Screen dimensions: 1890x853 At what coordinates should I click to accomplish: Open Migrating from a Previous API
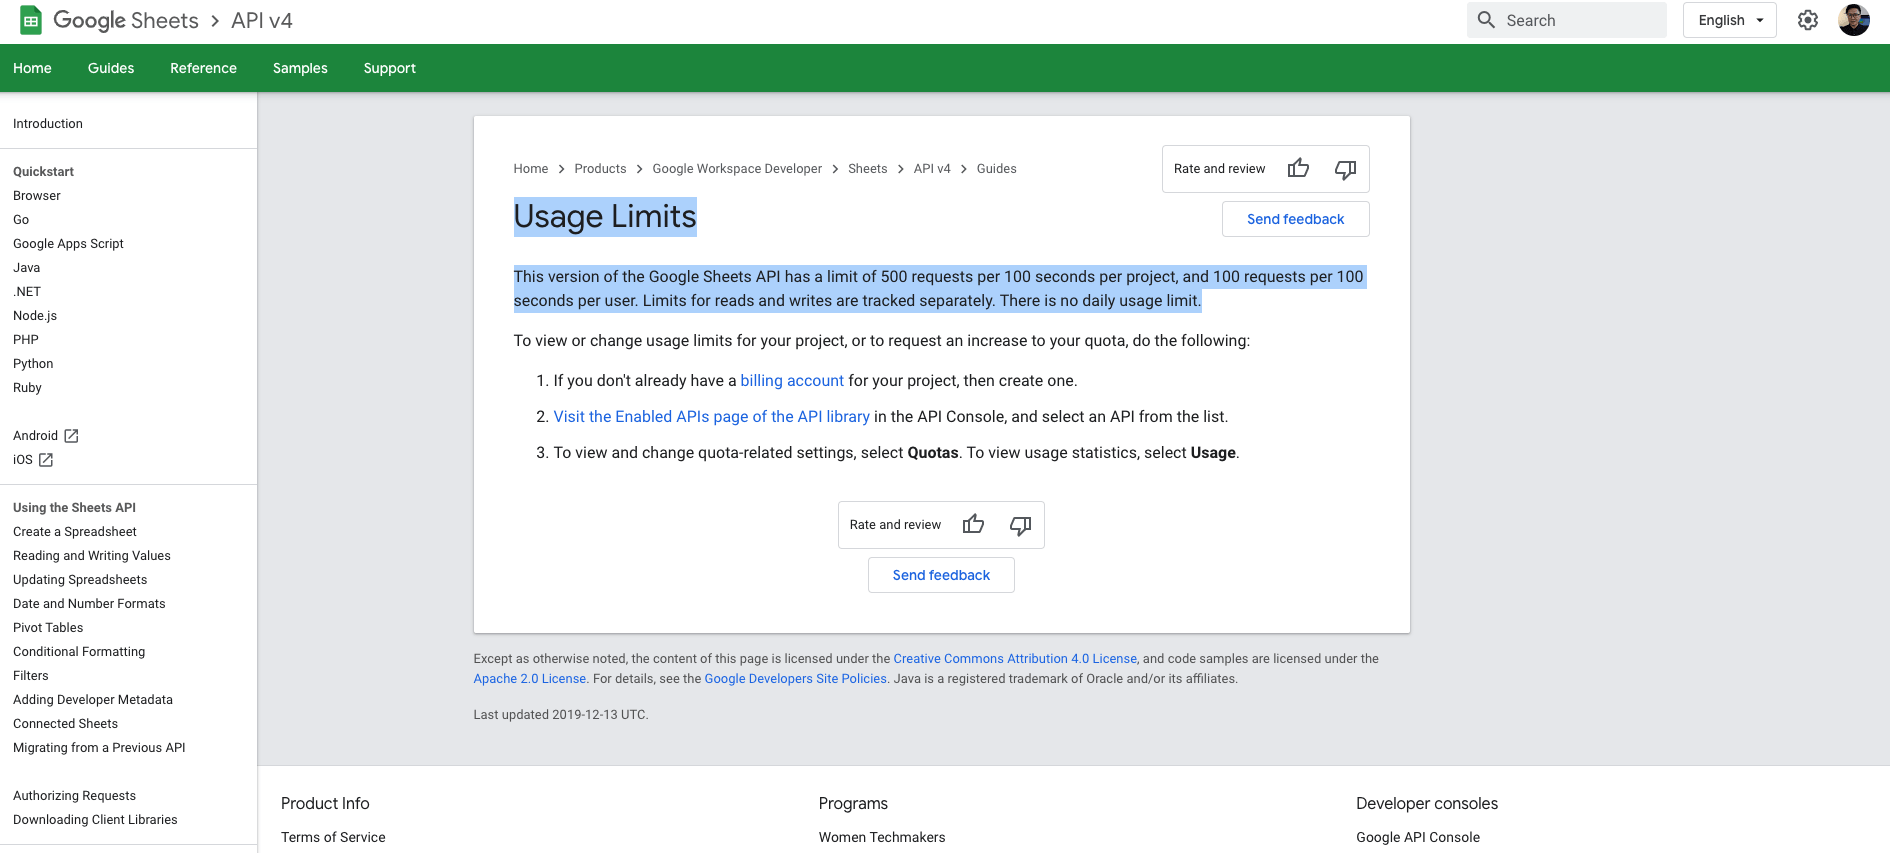[99, 748]
